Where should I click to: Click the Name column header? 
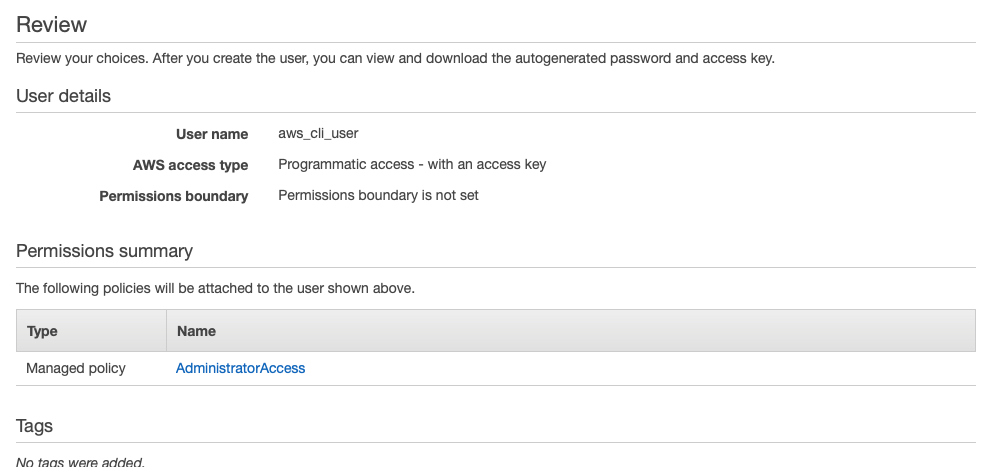click(x=196, y=330)
